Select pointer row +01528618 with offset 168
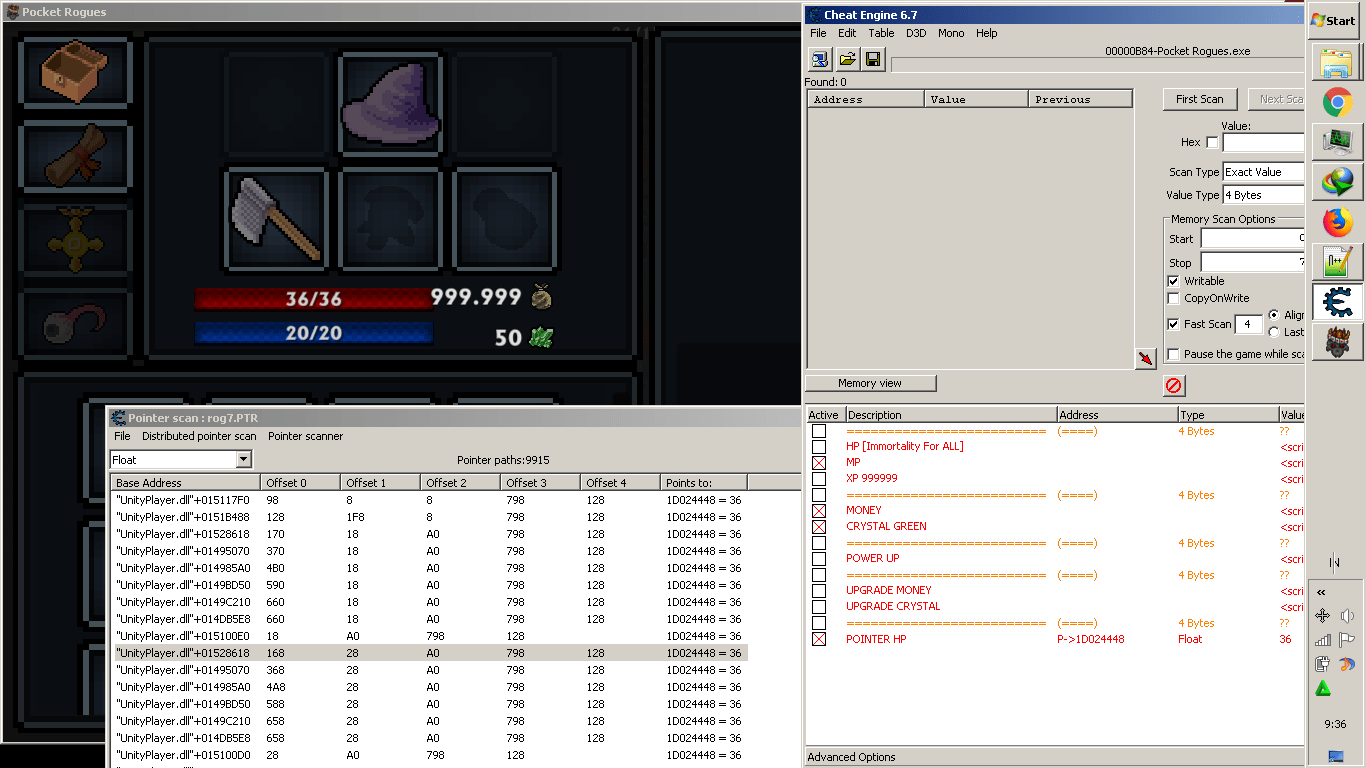The height and width of the screenshot is (768, 1366). click(429, 653)
